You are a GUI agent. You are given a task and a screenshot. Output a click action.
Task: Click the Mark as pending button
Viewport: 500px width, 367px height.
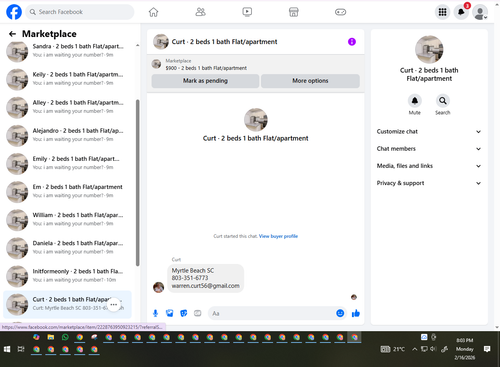tap(205, 81)
